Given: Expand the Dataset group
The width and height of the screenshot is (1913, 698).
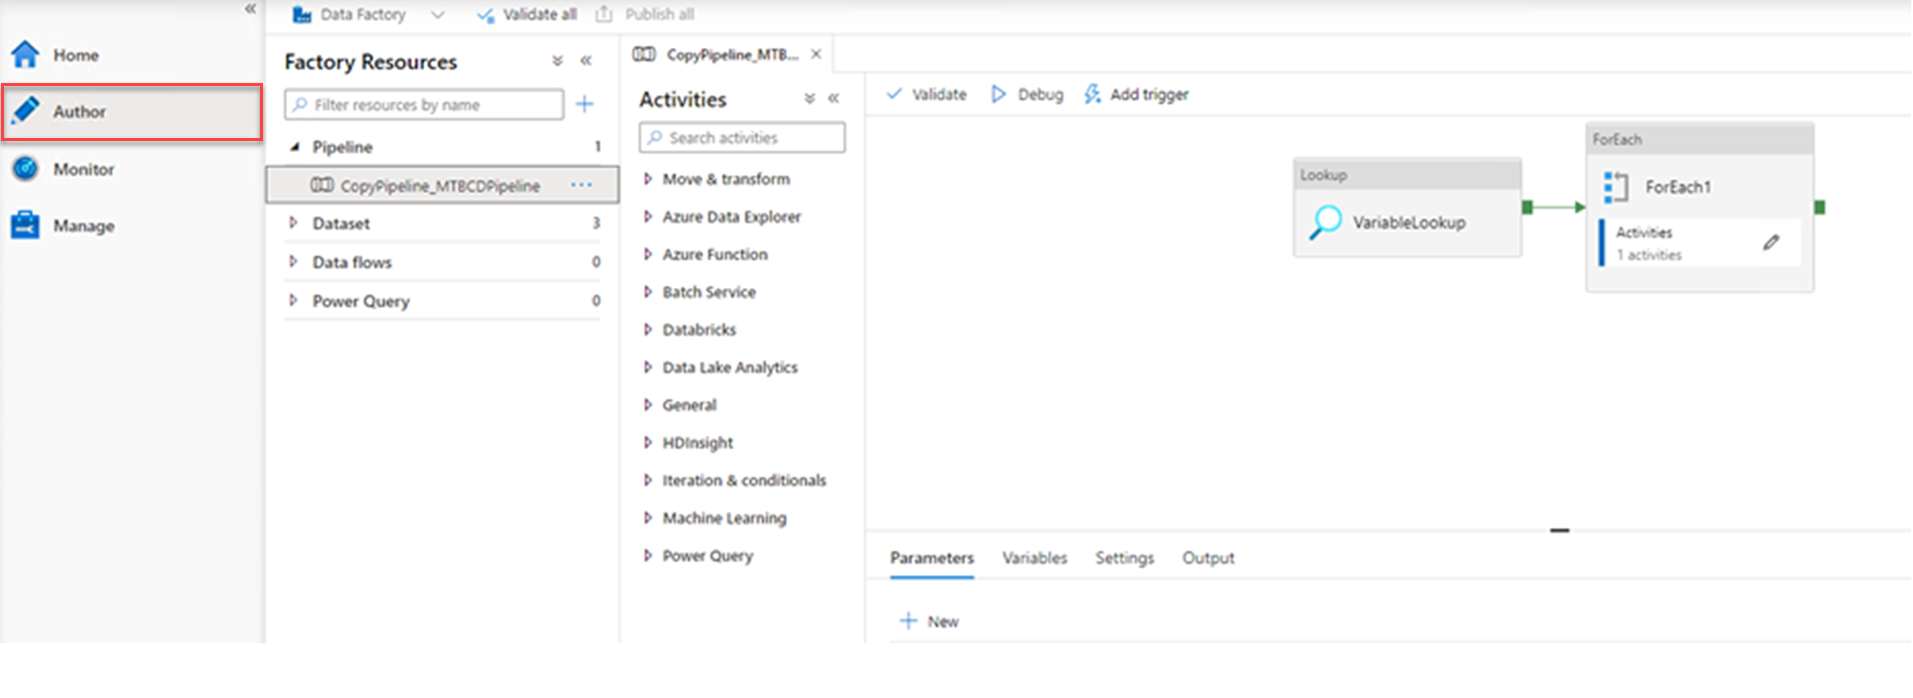Looking at the screenshot, I should point(293,223).
